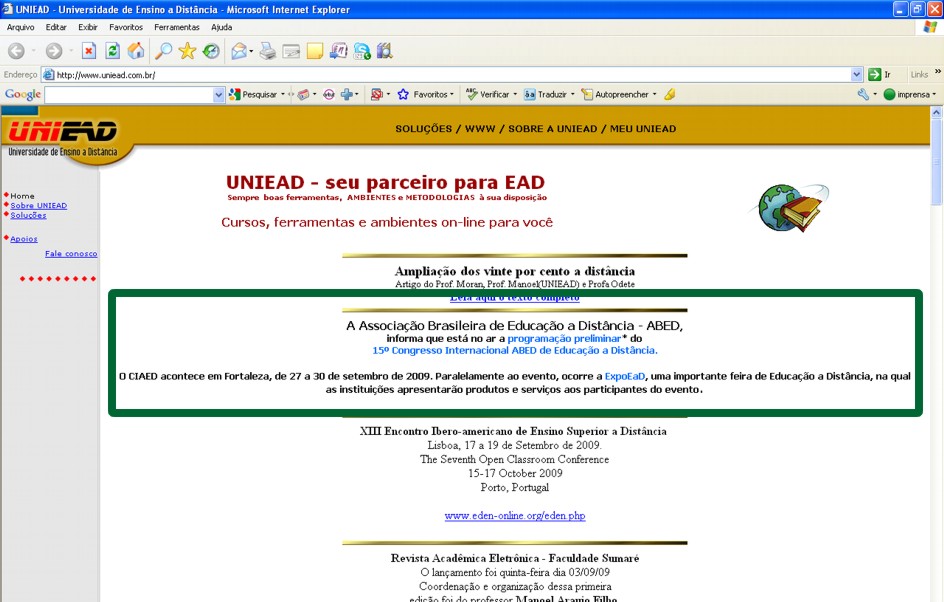Viewport: 944px width, 602px height.
Task: Open Favorites pane with yellow star icon
Action: tap(187, 51)
